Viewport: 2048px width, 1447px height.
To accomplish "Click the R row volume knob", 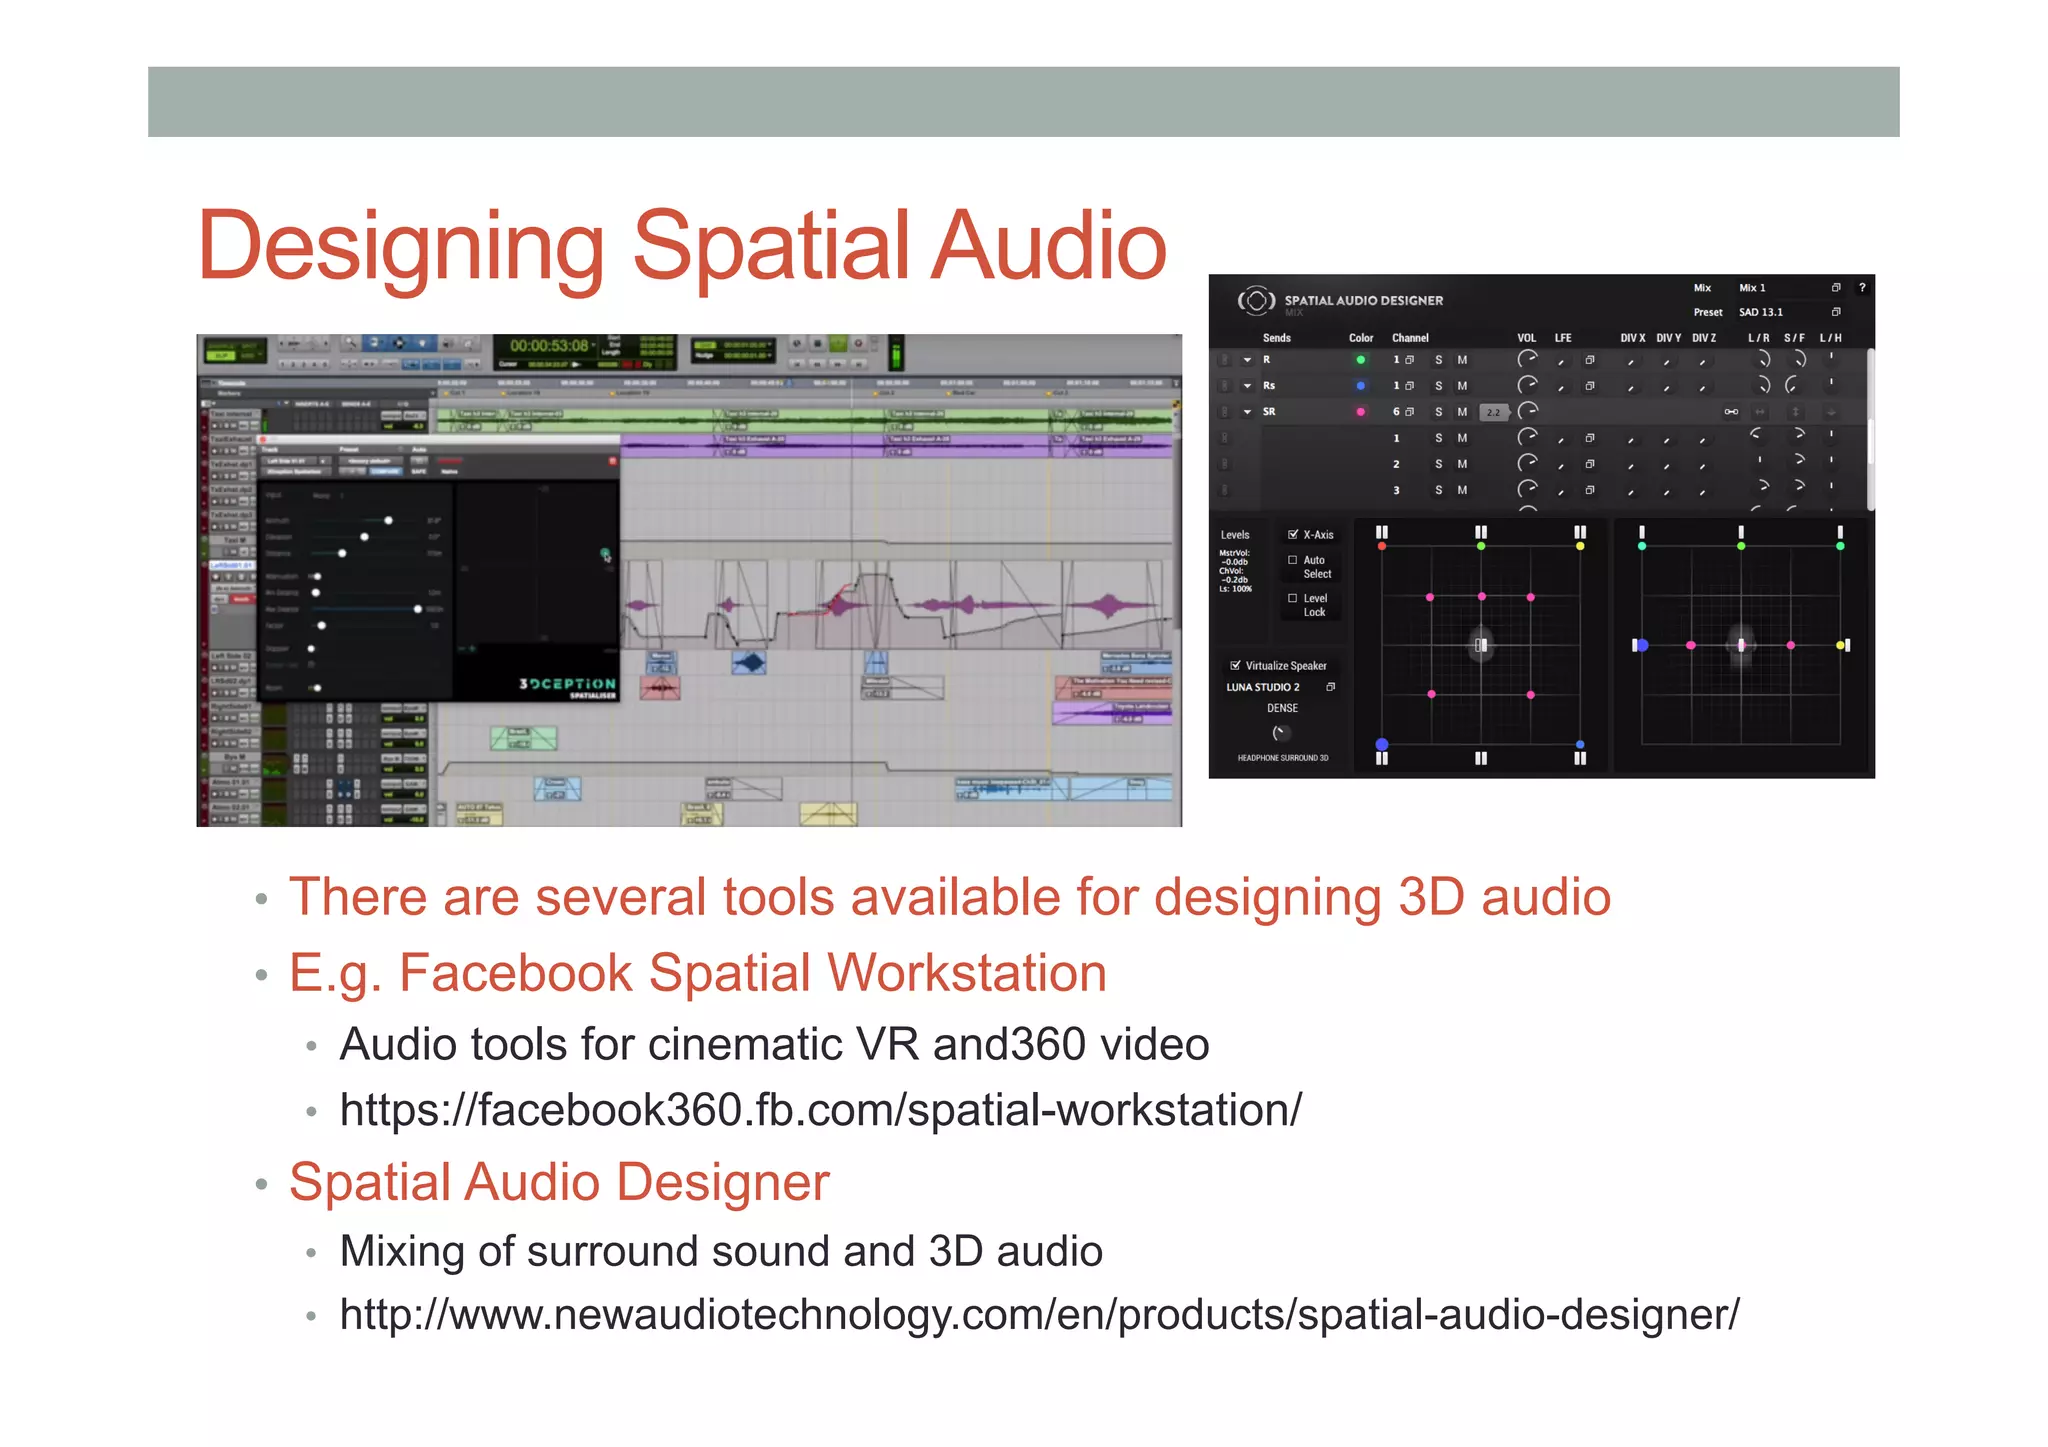I will point(1527,360).
